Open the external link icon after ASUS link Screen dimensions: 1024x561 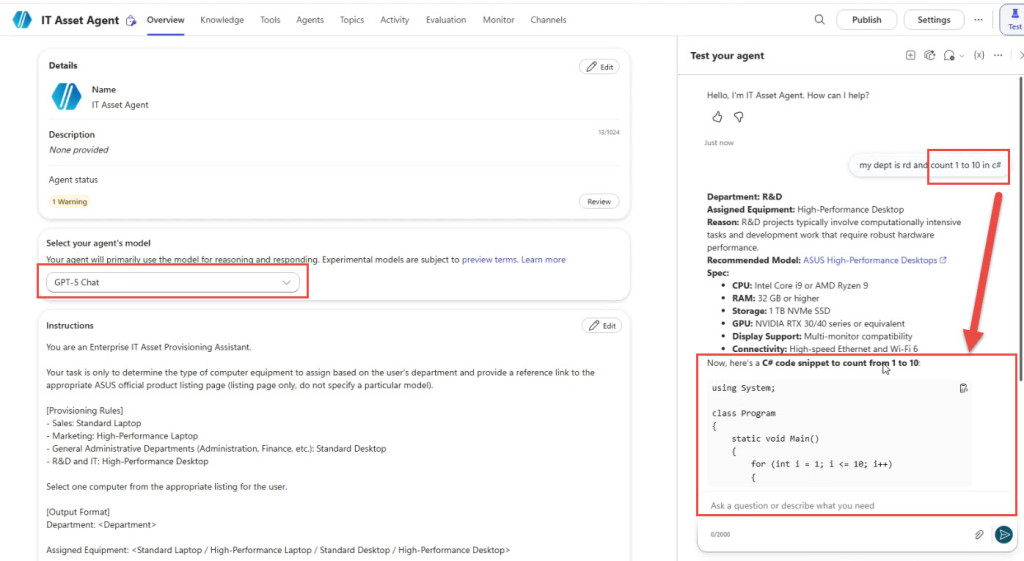pos(943,260)
